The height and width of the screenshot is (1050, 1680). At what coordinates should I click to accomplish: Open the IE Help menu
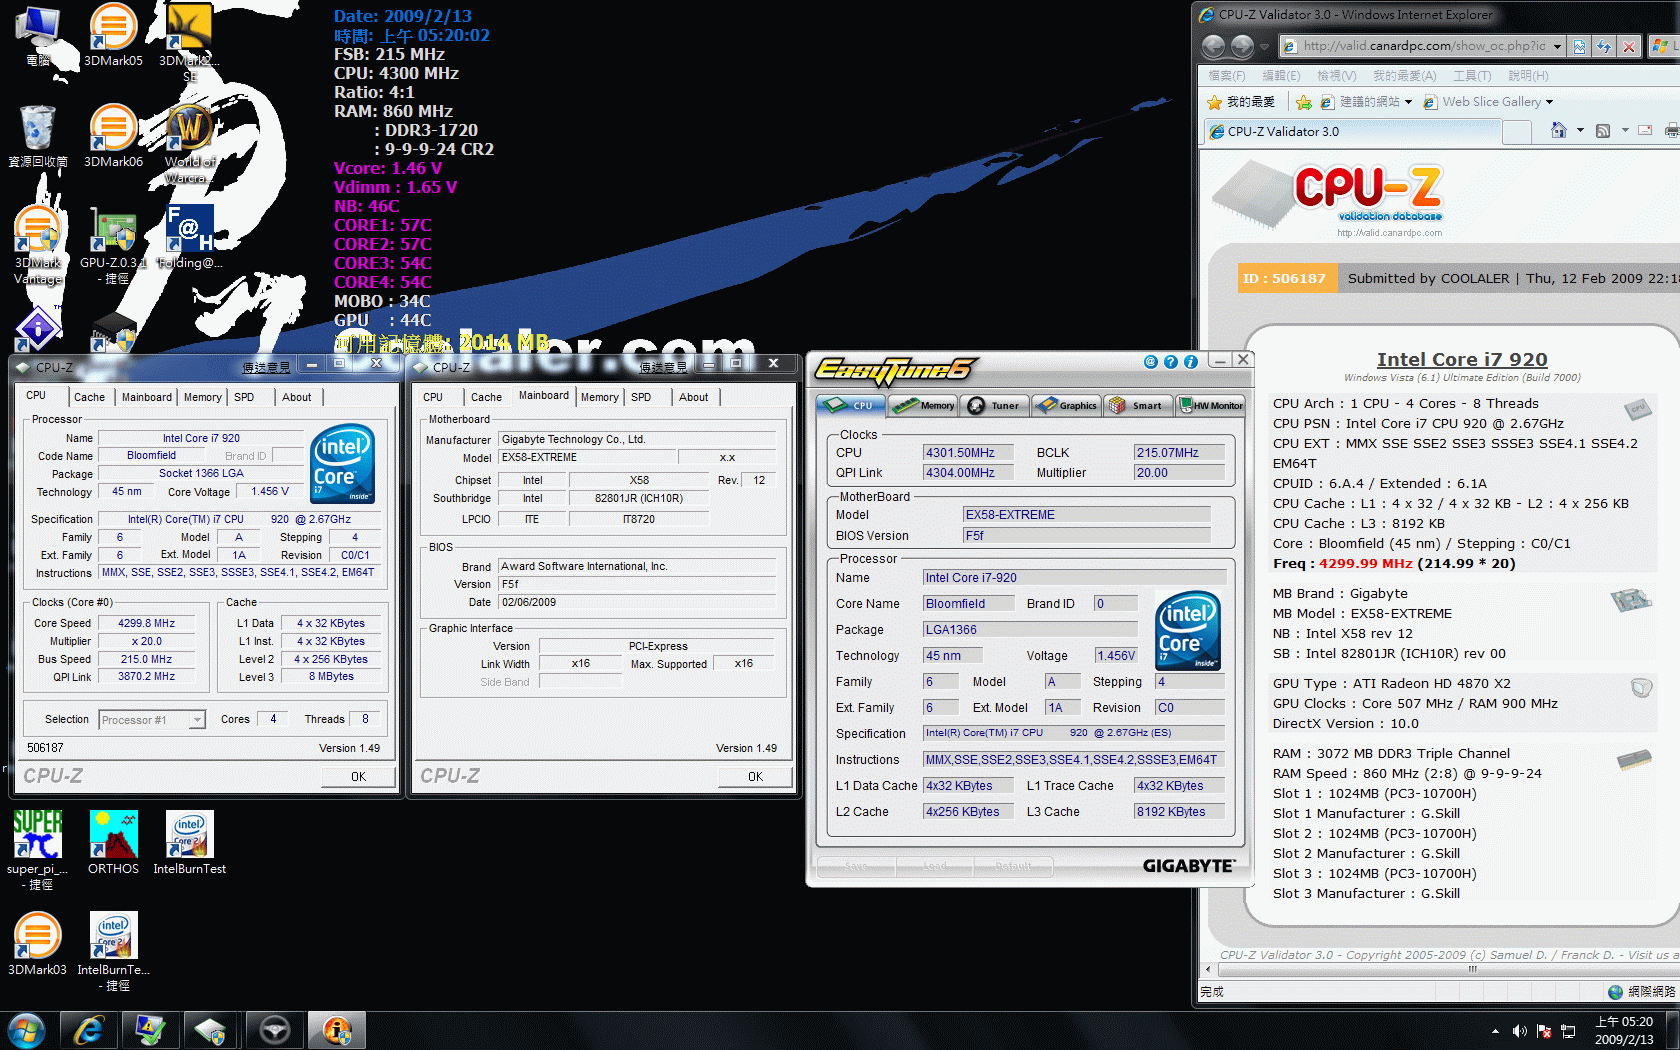[1528, 75]
